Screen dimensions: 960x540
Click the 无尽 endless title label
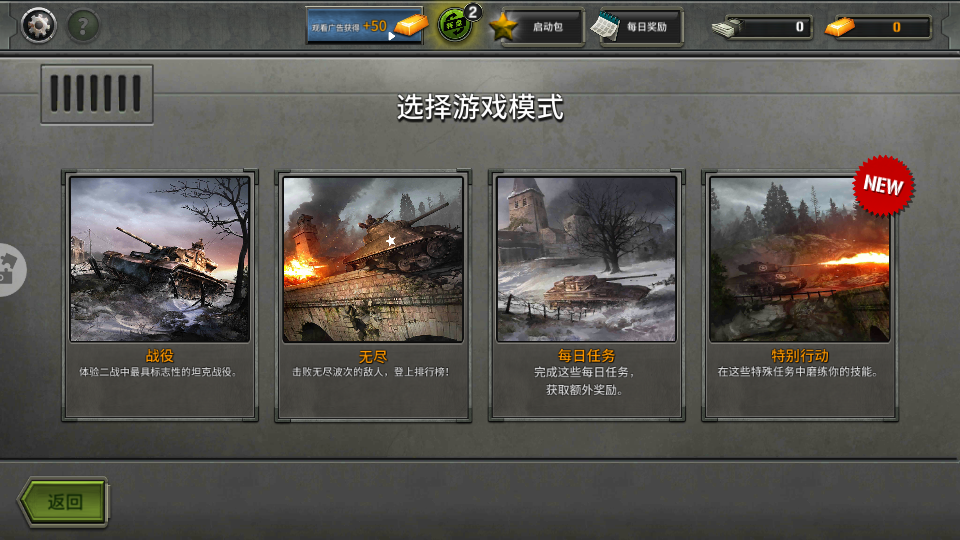[x=373, y=356]
